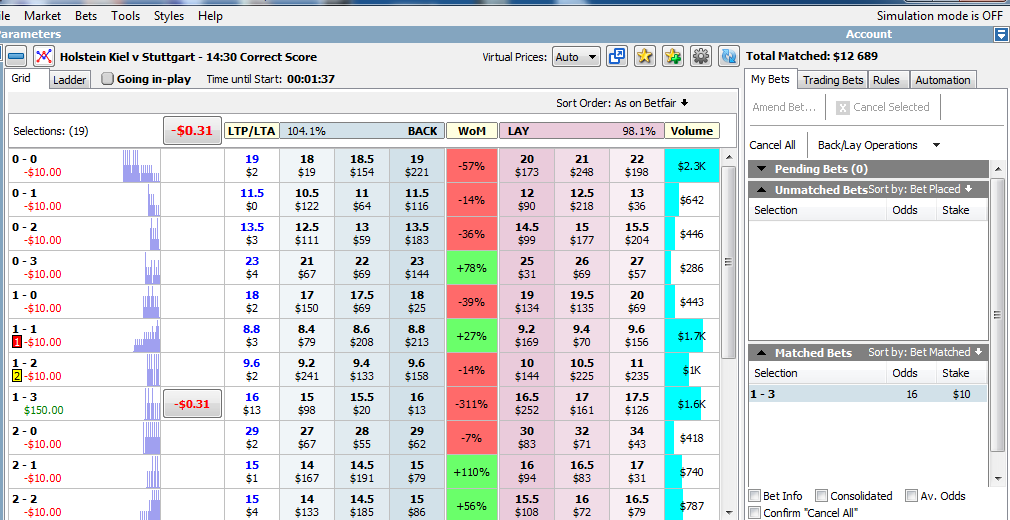Click the duplicate windows icon
This screenshot has width=1010, height=520.
click(617, 57)
